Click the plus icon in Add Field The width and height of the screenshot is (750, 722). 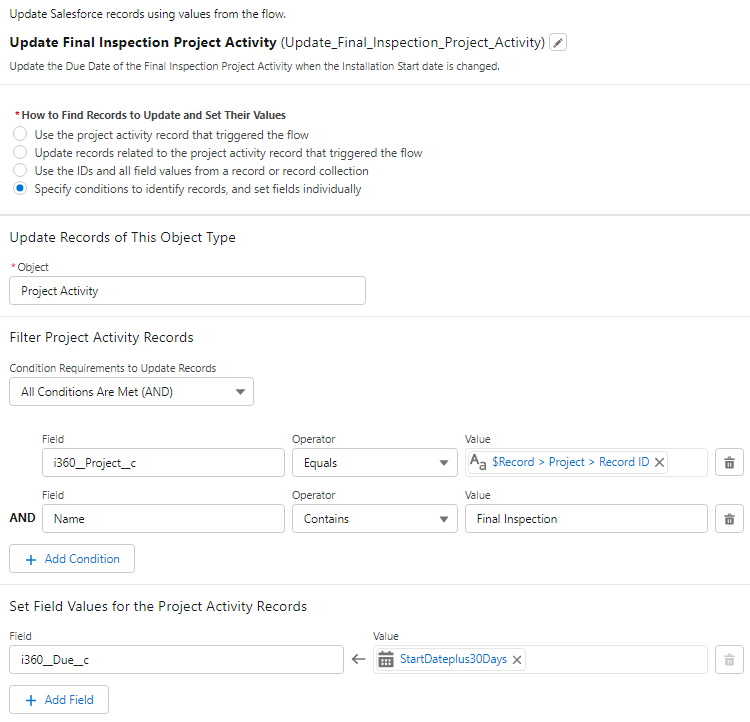click(x=30, y=700)
